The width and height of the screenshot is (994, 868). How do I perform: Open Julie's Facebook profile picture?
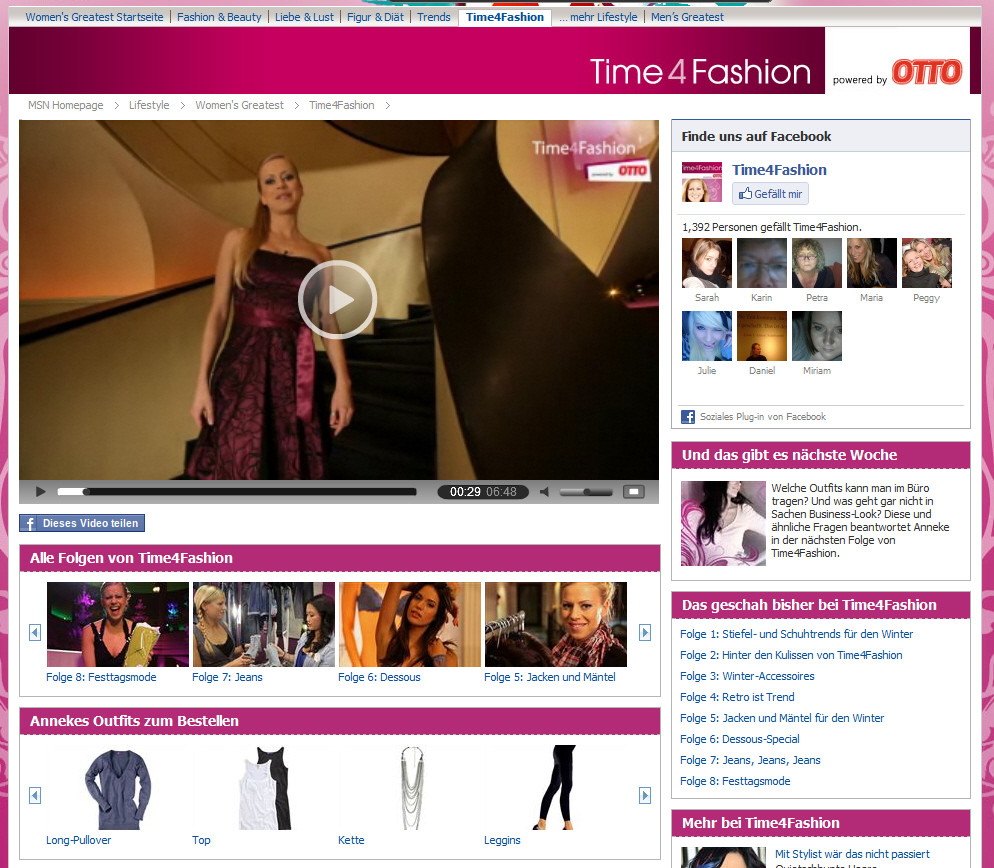pos(707,336)
